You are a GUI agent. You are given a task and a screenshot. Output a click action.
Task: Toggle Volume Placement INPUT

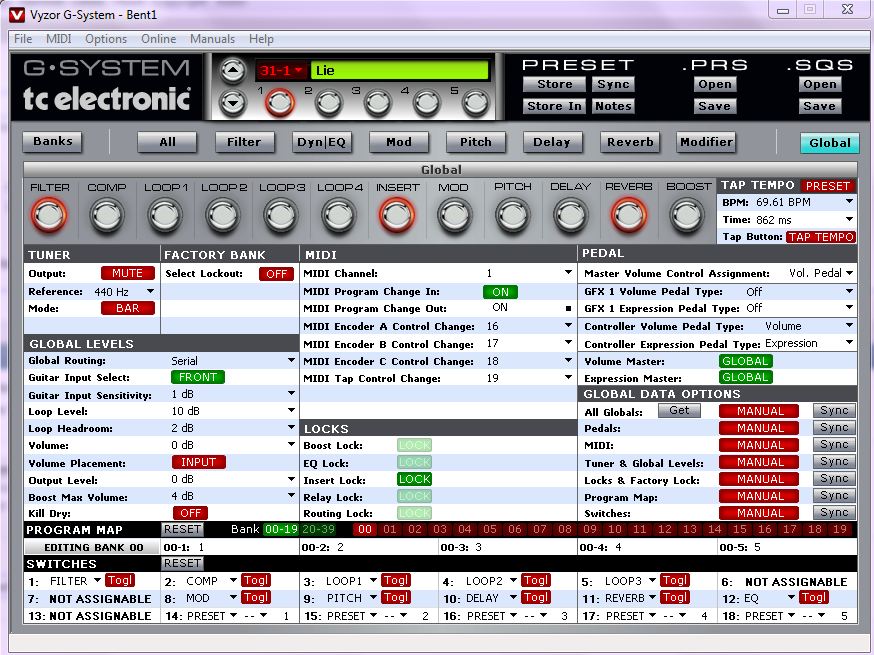198,462
